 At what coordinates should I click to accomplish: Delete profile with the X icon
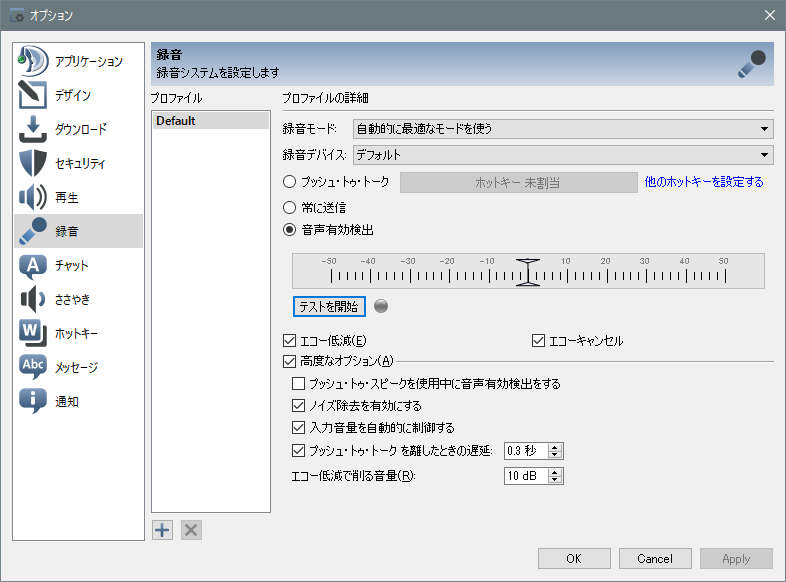point(191,530)
